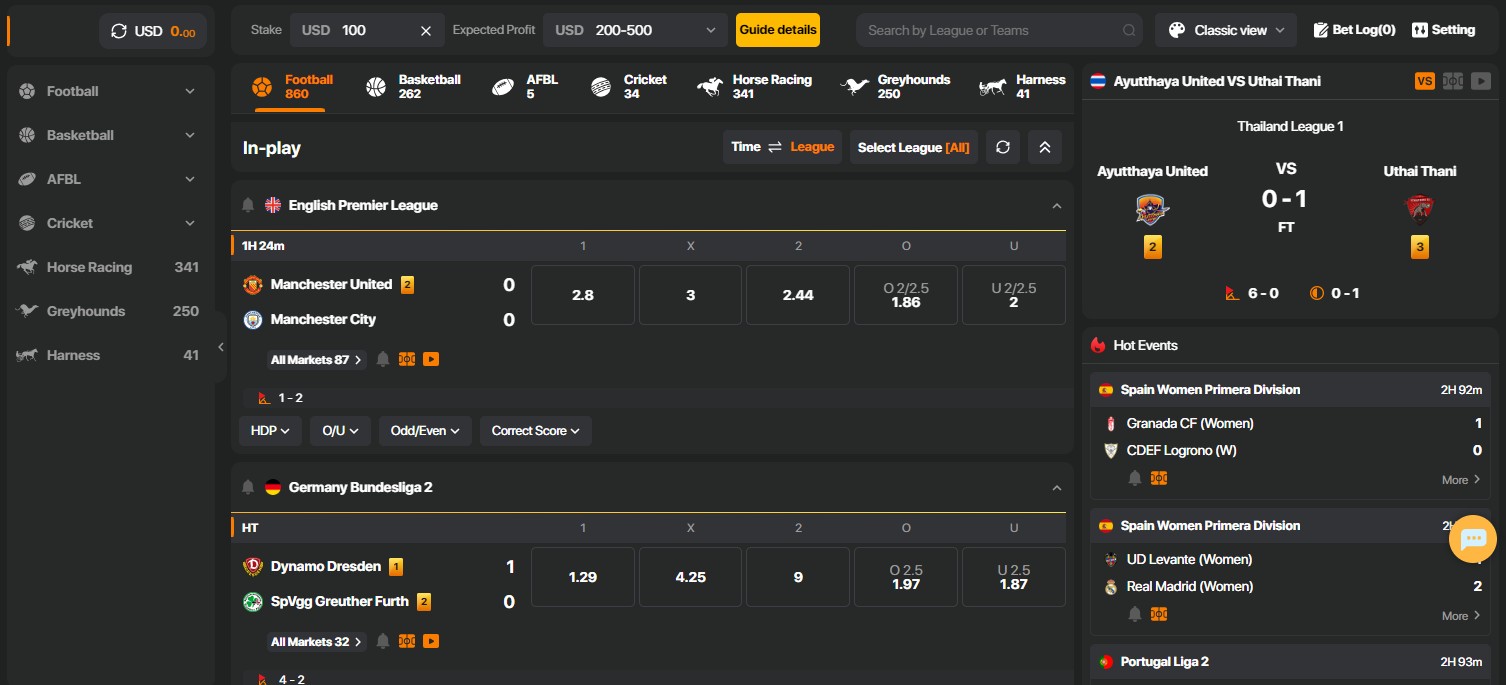Select the Horse Racing sport icon
The width and height of the screenshot is (1506, 685).
710,86
